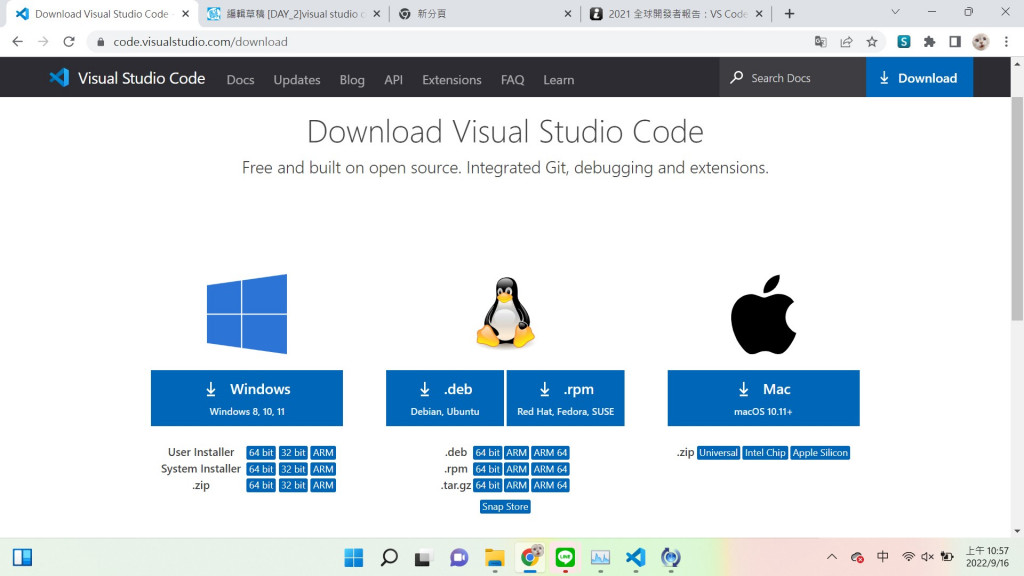Open the Windows Start button on taskbar
Image resolution: width=1024 pixels, height=576 pixels.
click(354, 558)
